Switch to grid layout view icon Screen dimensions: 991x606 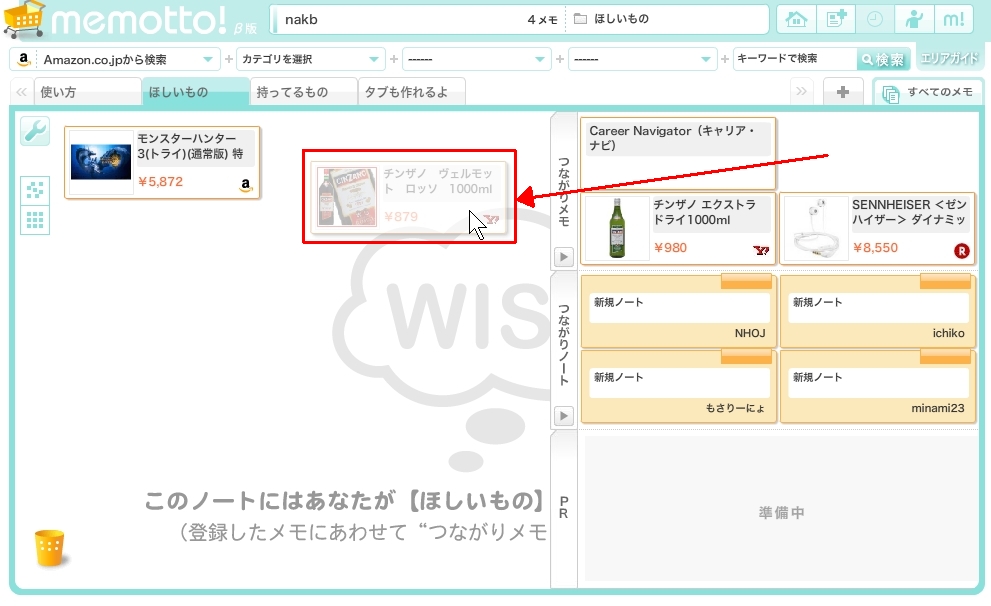35,220
